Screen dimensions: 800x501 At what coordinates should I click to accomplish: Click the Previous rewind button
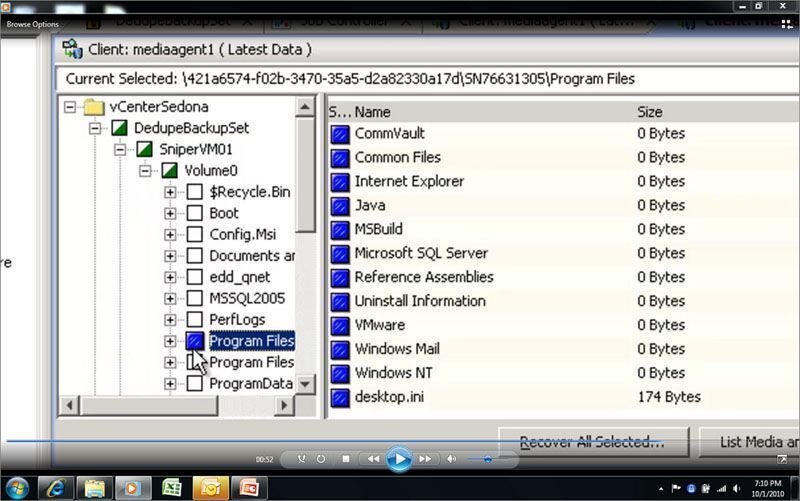(373, 459)
